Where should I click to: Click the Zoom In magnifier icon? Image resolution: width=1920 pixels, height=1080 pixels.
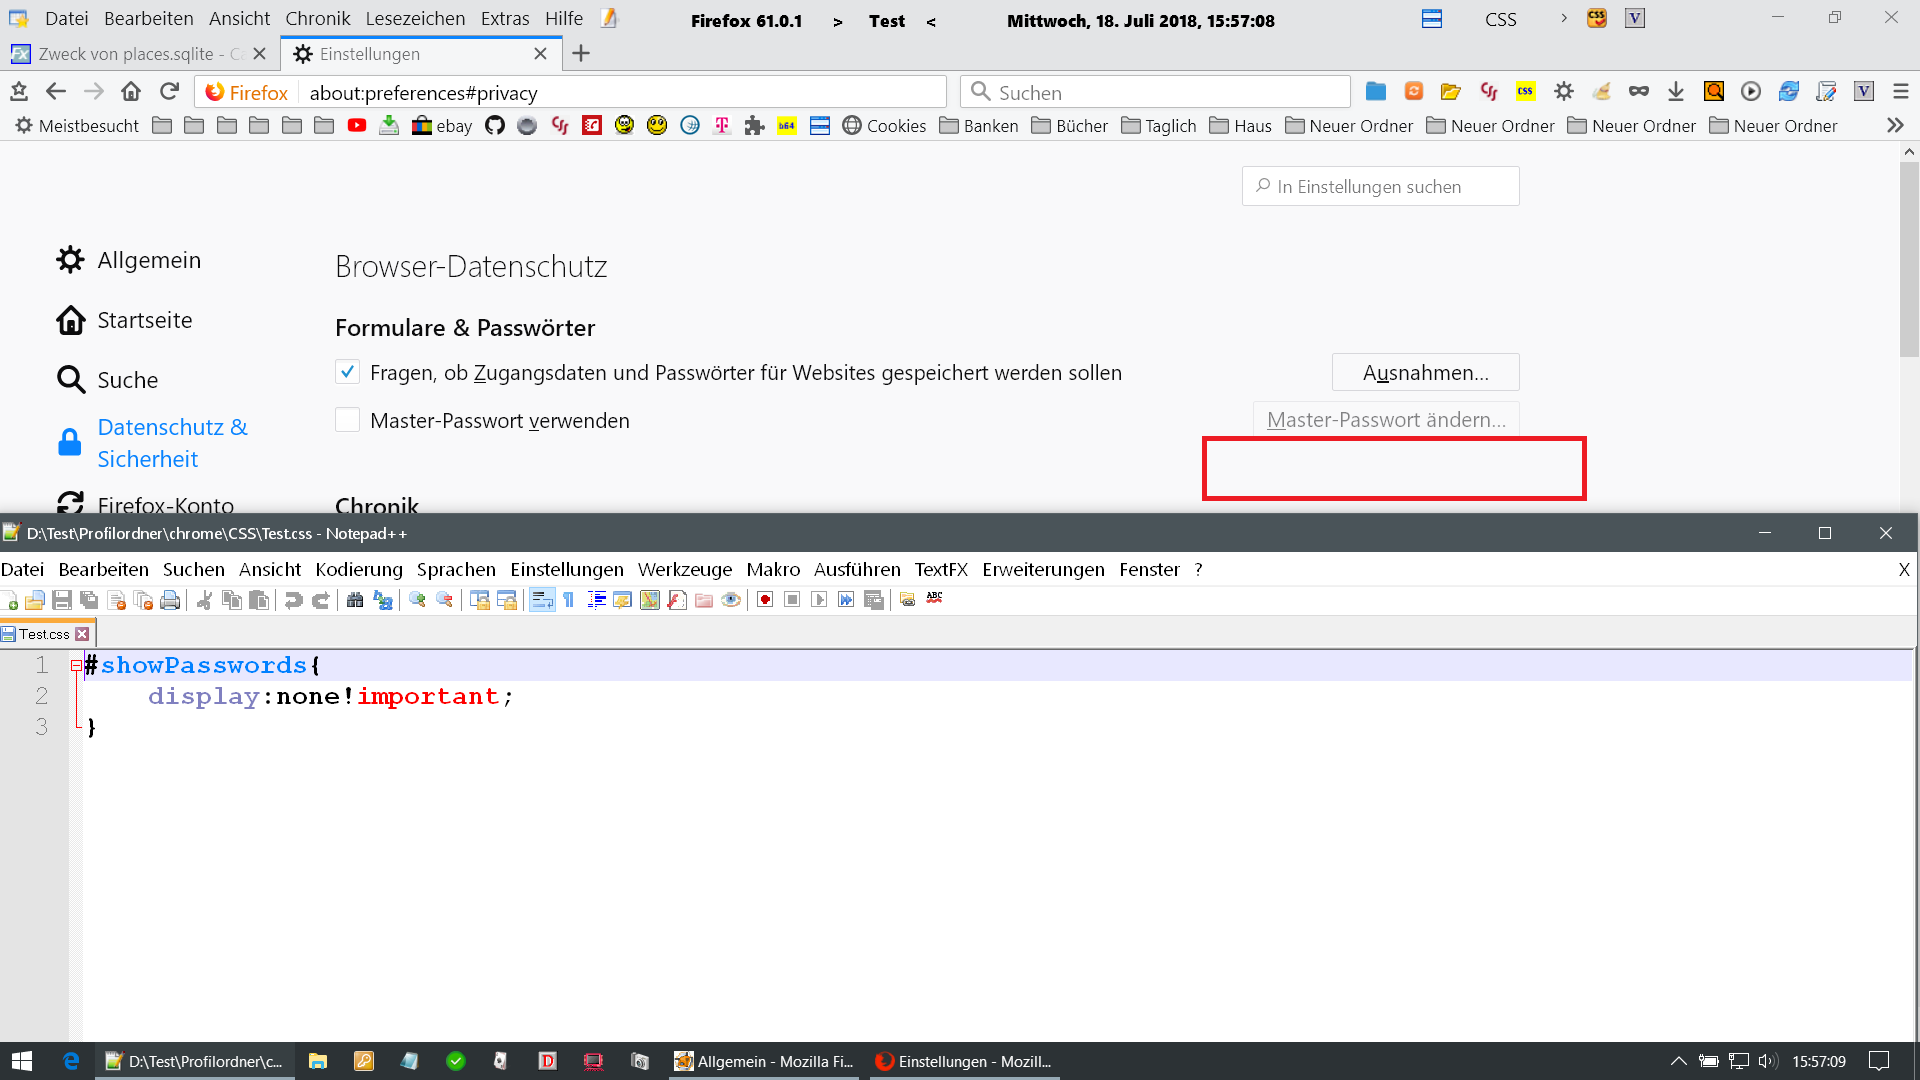point(418,600)
